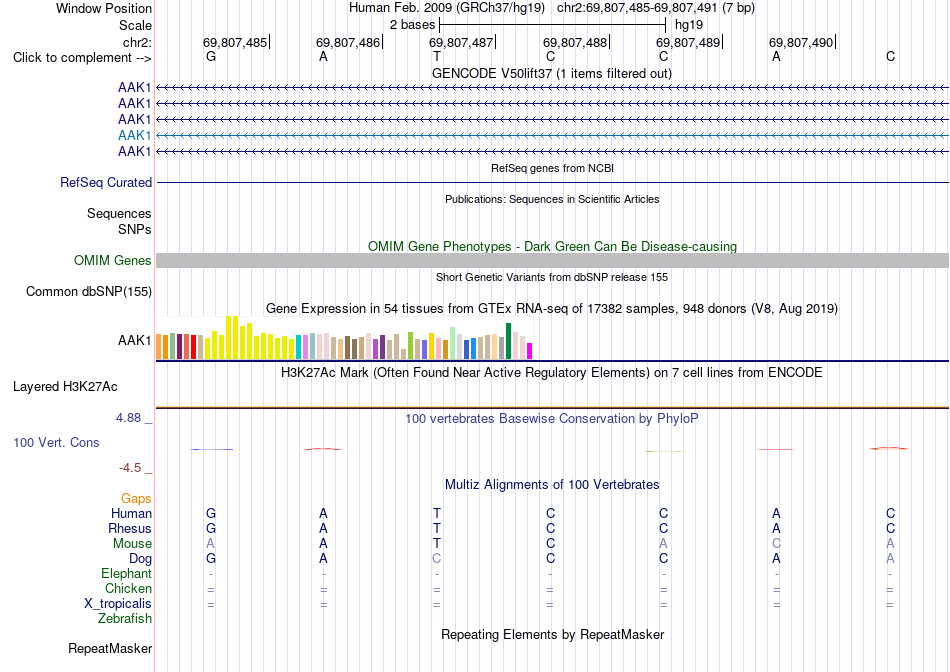Click the 4.88 upper conservation scale value

128,418
